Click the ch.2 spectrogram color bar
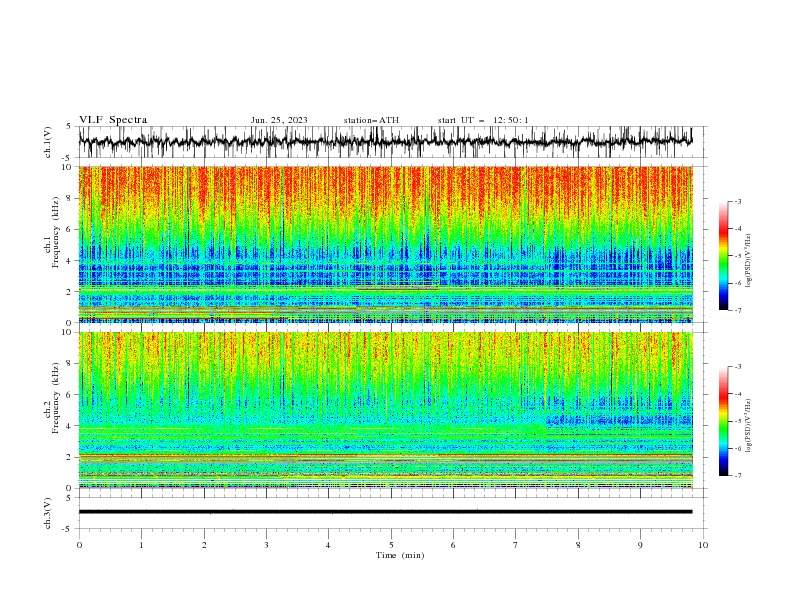The image size is (792, 612). tap(723, 421)
